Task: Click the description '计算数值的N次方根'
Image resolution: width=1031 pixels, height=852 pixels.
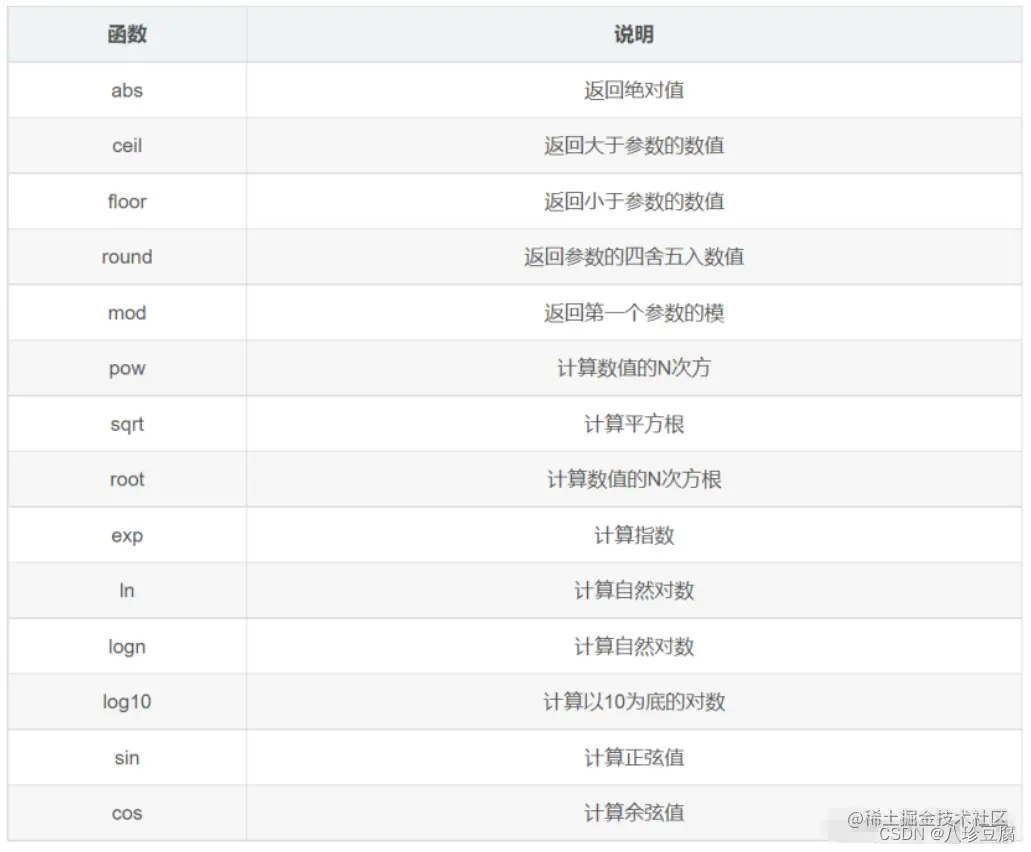Action: [x=634, y=479]
